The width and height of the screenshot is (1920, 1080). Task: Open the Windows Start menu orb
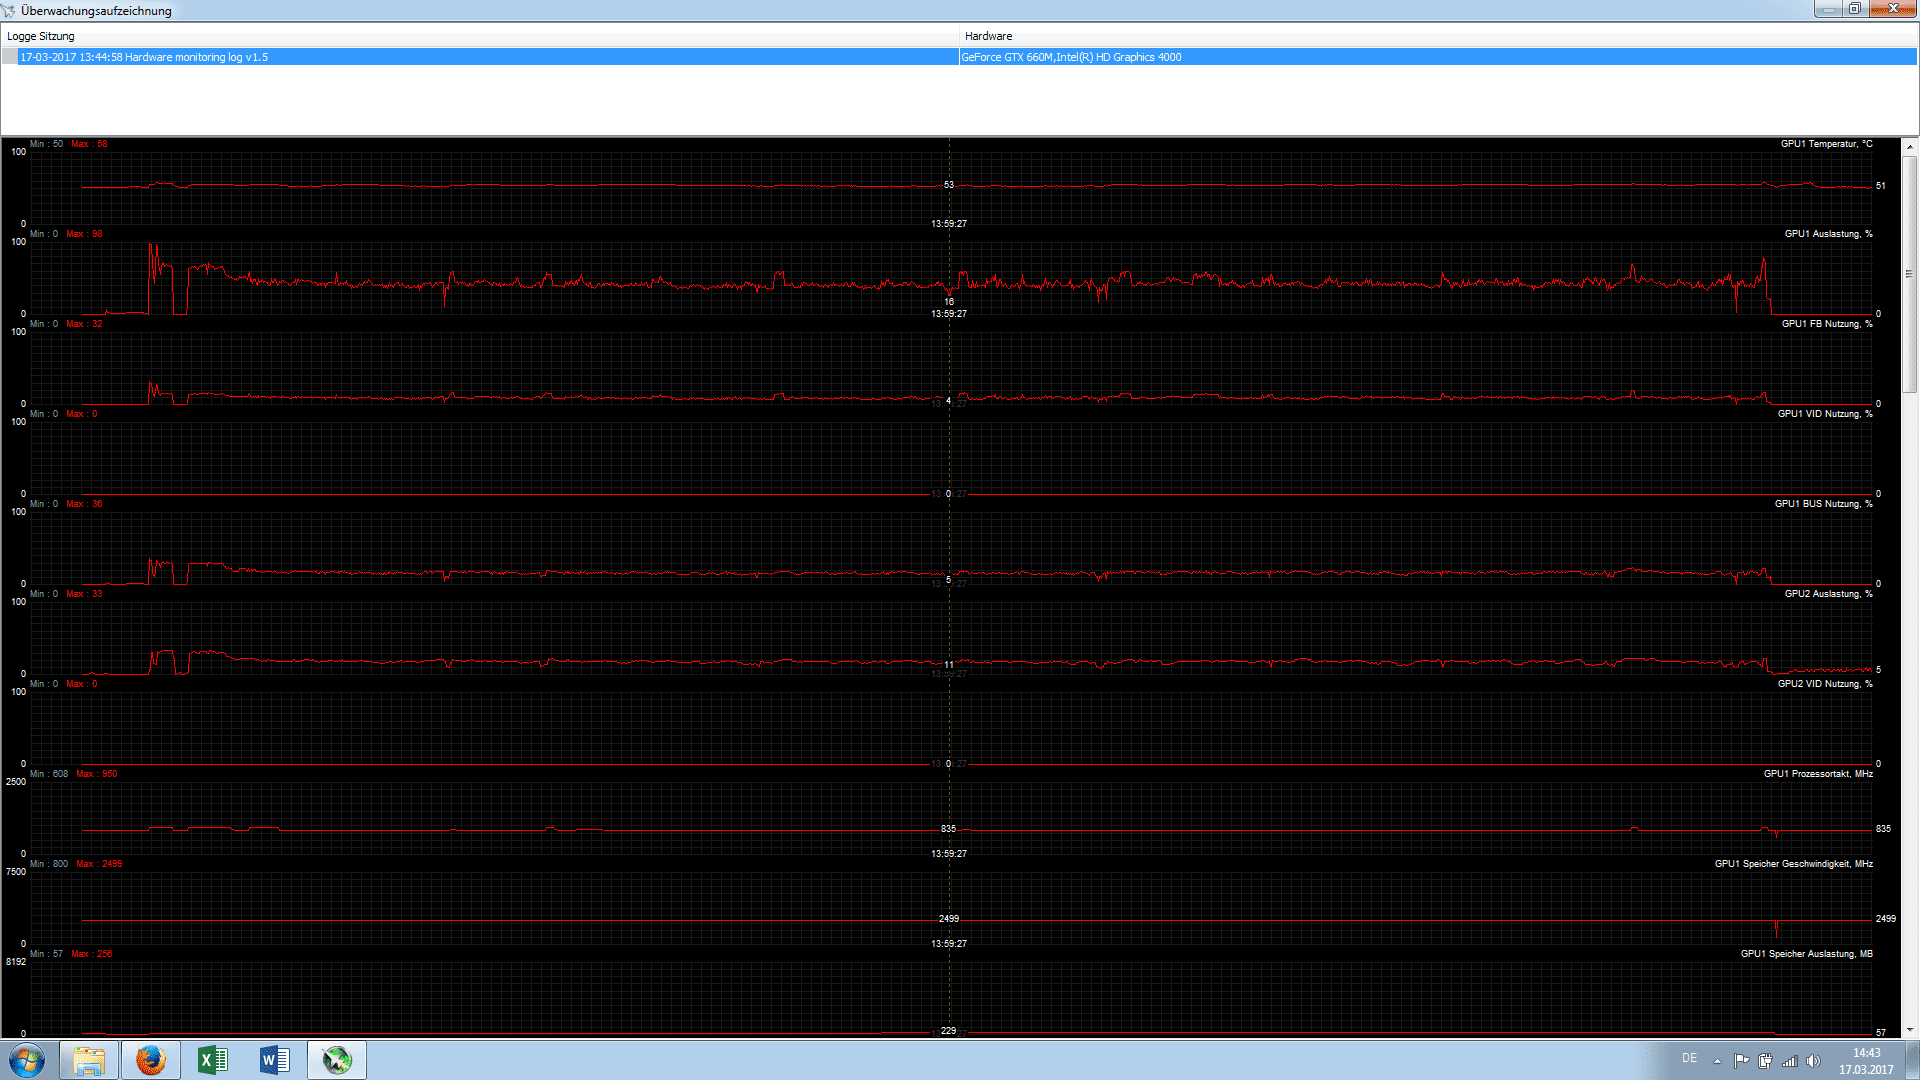(27, 1060)
